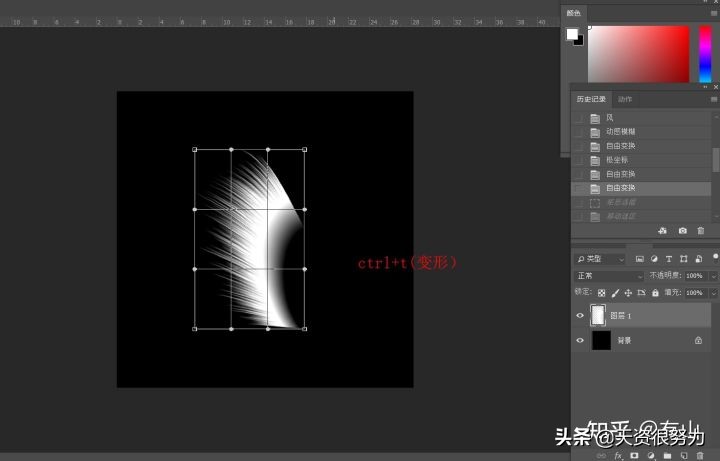The width and height of the screenshot is (720, 461).
Task: Set history brush source box beside 动感模糊
Action: coord(579,132)
